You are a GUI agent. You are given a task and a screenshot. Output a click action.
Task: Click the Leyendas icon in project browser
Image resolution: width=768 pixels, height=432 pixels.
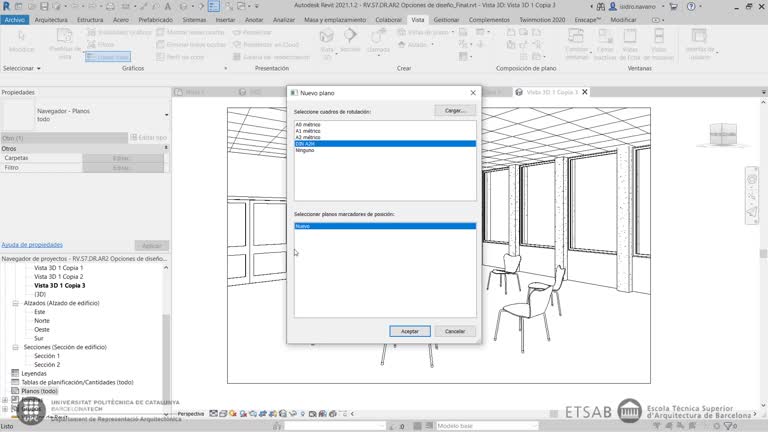click(x=15, y=373)
